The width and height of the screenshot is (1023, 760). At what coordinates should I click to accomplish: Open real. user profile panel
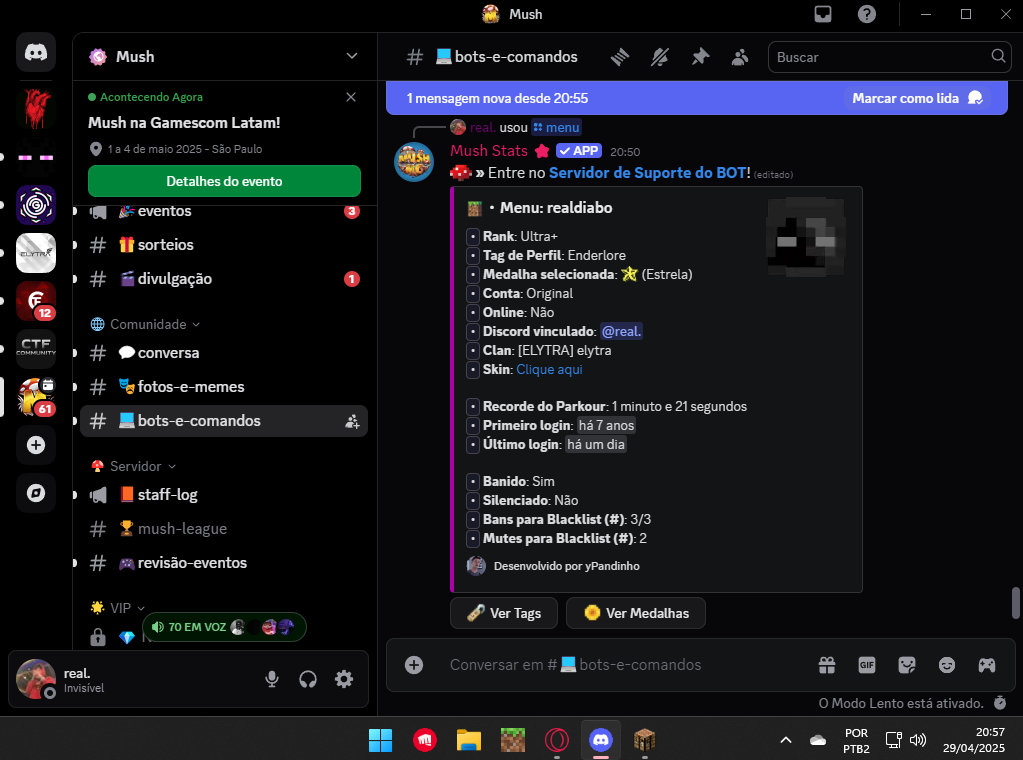84,679
